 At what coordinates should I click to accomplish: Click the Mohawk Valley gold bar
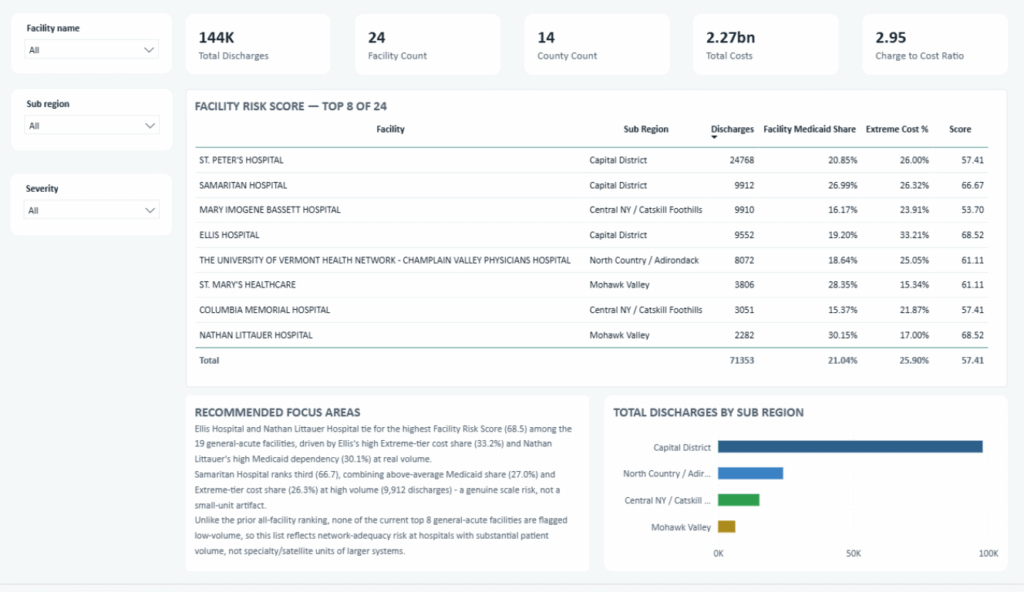point(726,527)
